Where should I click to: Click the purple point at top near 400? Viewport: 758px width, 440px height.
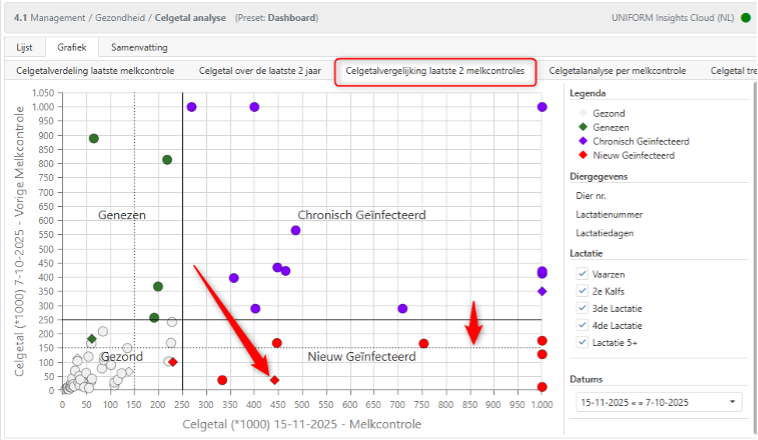[x=254, y=107]
